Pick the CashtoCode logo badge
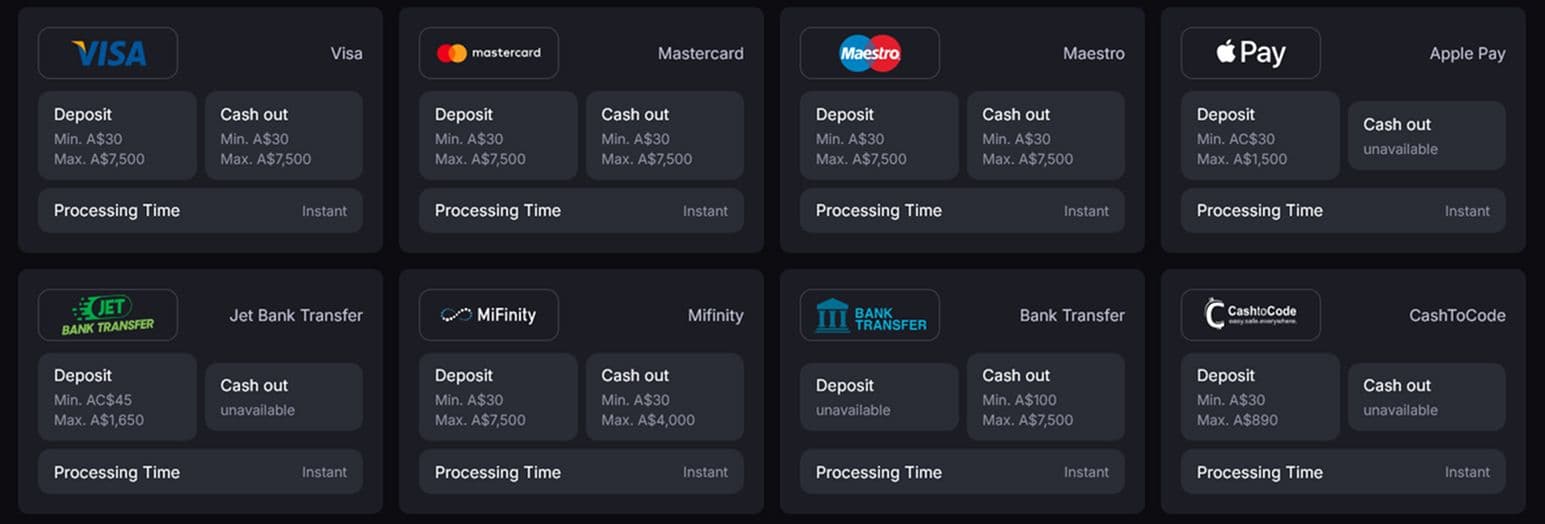 [x=1251, y=315]
